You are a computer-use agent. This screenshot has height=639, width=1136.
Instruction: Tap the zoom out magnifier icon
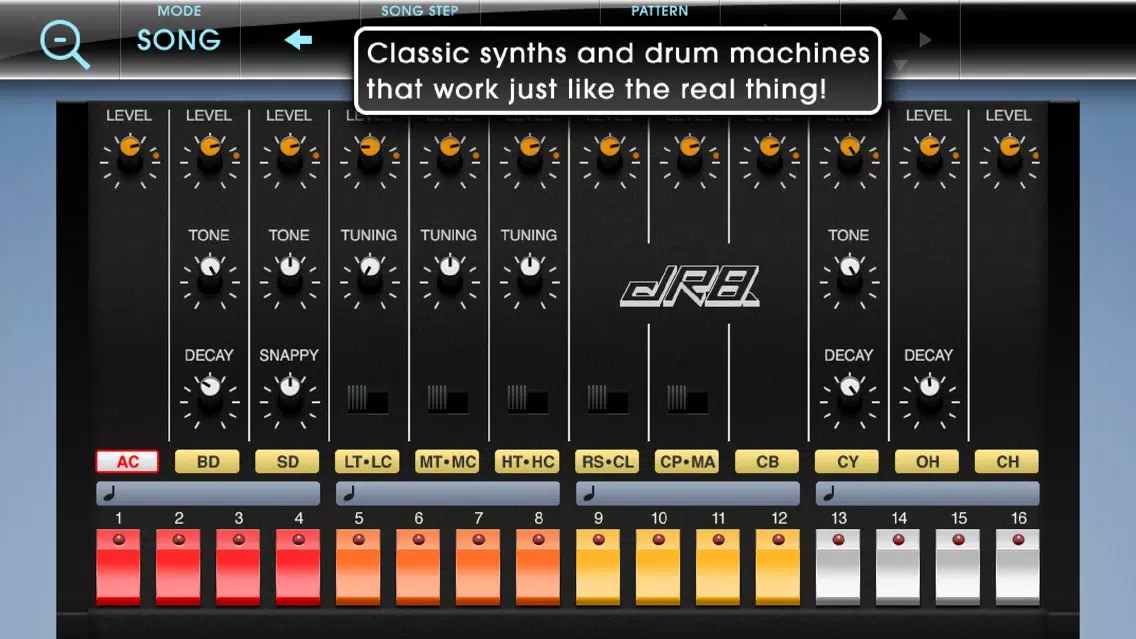64,43
